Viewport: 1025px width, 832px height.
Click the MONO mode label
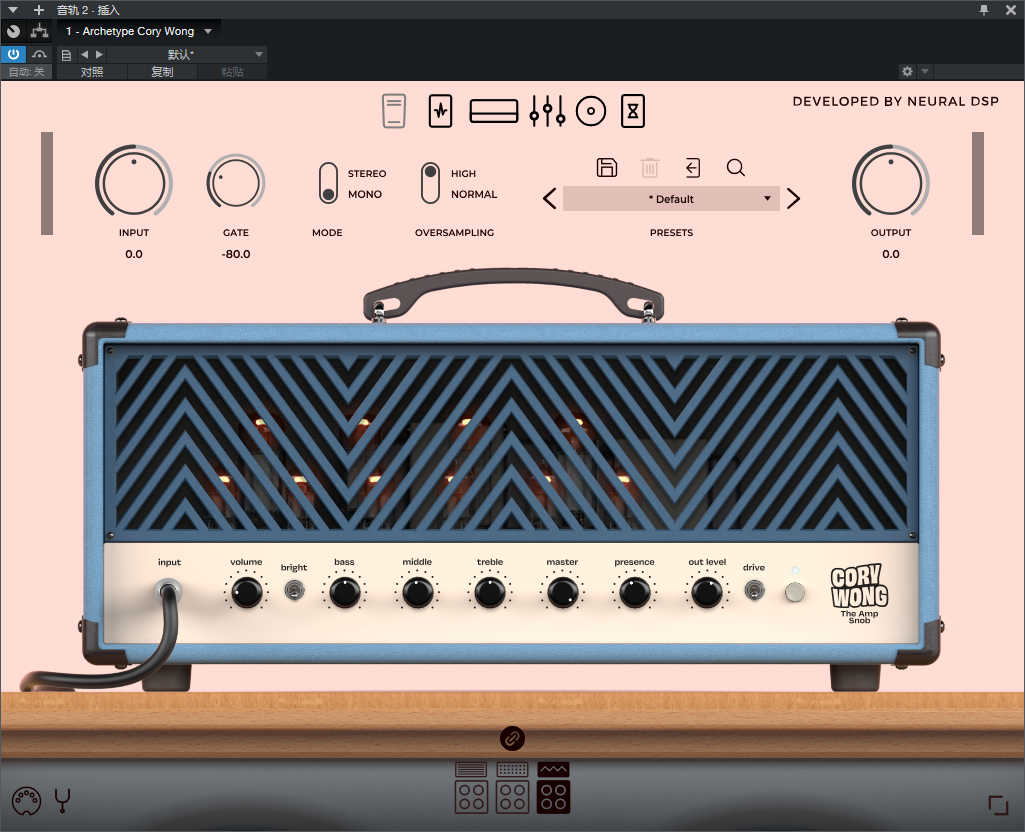click(x=365, y=194)
